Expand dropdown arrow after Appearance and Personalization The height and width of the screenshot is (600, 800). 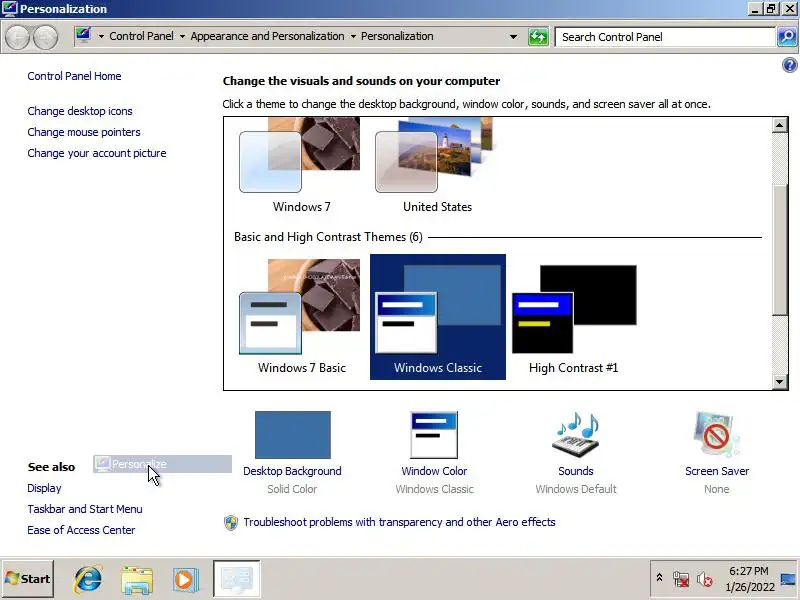click(353, 37)
